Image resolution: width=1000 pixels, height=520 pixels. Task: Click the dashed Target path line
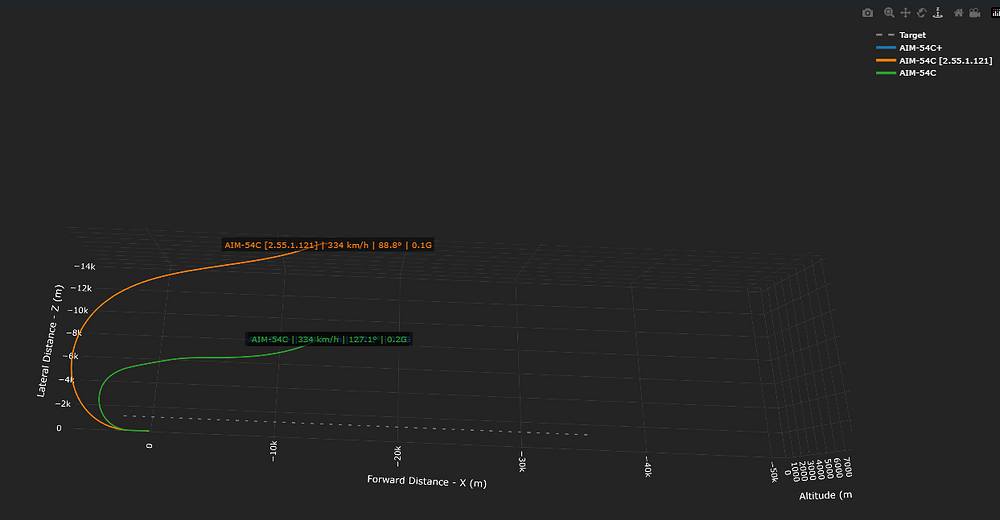pos(355,424)
